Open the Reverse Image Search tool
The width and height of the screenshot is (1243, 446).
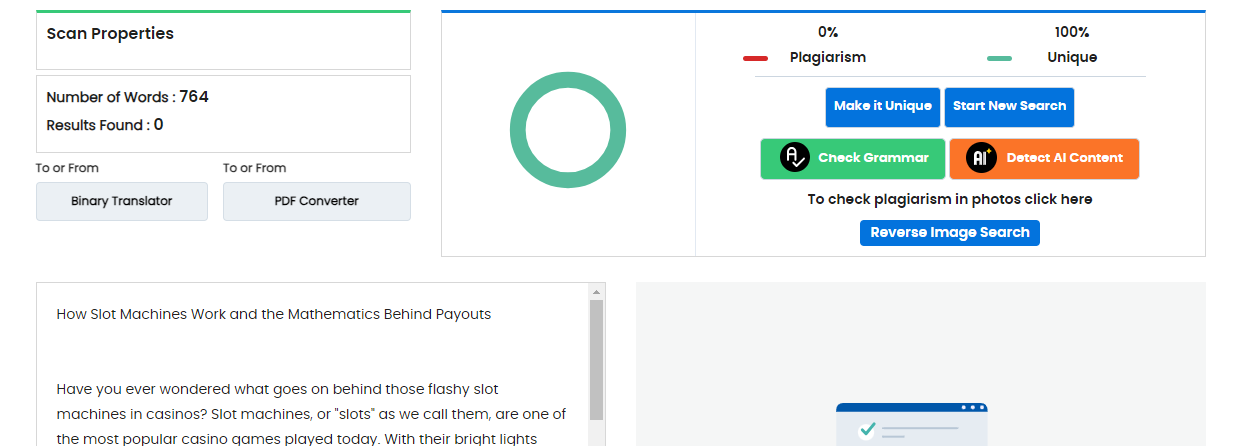949,233
